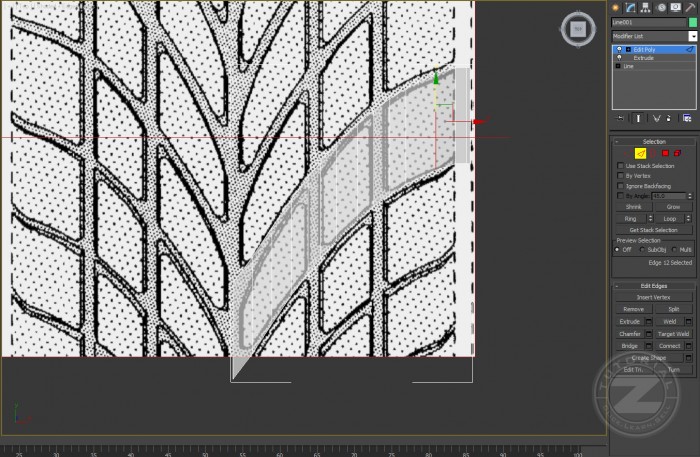Enable By Angle checkbox
Image resolution: width=700 pixels, height=457 pixels.
(x=620, y=196)
